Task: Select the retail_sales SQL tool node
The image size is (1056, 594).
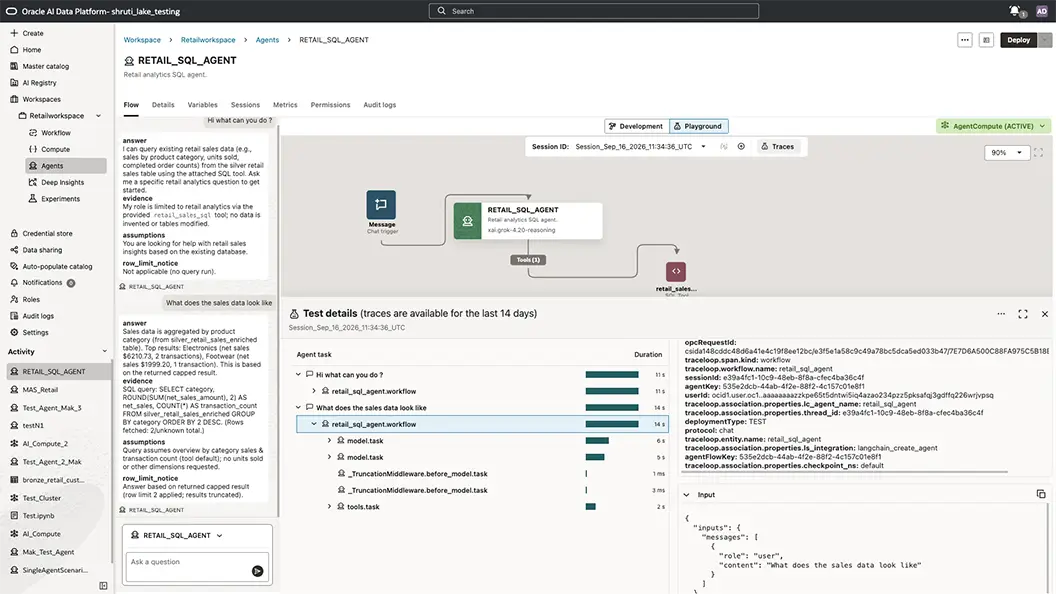Action: [x=676, y=271]
